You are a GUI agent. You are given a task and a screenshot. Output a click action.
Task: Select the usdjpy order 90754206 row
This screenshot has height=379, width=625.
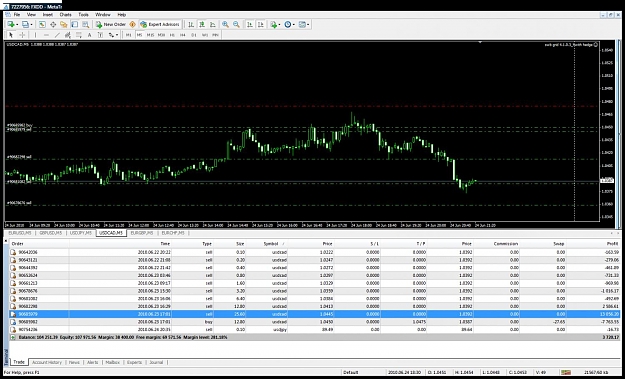[315, 330]
